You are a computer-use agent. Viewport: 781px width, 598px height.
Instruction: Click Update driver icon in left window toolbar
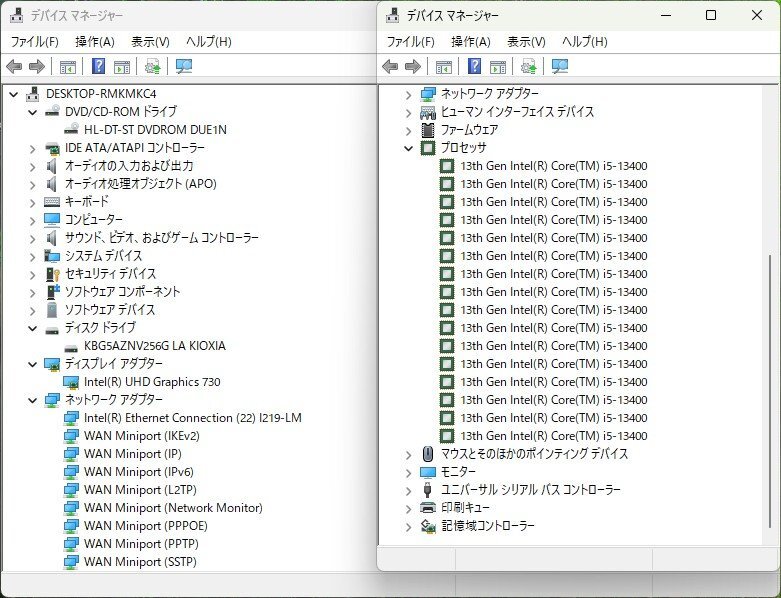click(152, 66)
